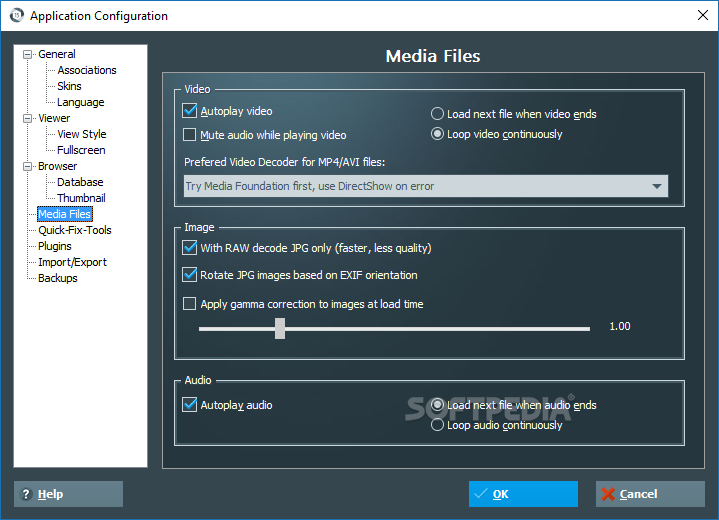This screenshot has width=719, height=520.
Task: Select Loop video continuously
Action: pyautogui.click(x=437, y=134)
